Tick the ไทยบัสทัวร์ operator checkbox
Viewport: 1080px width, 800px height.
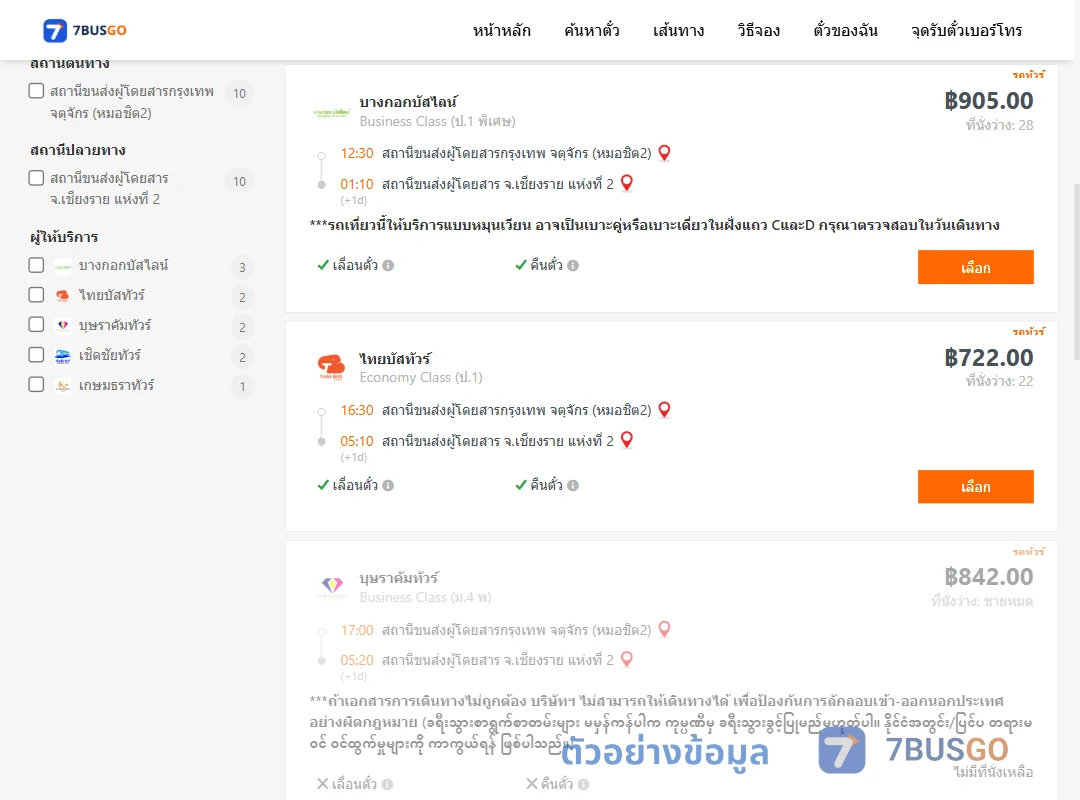pyautogui.click(x=37, y=295)
